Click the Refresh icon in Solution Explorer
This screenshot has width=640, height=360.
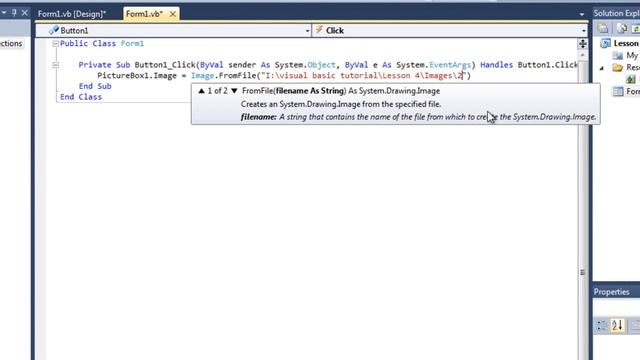pyautogui.click(x=636, y=28)
